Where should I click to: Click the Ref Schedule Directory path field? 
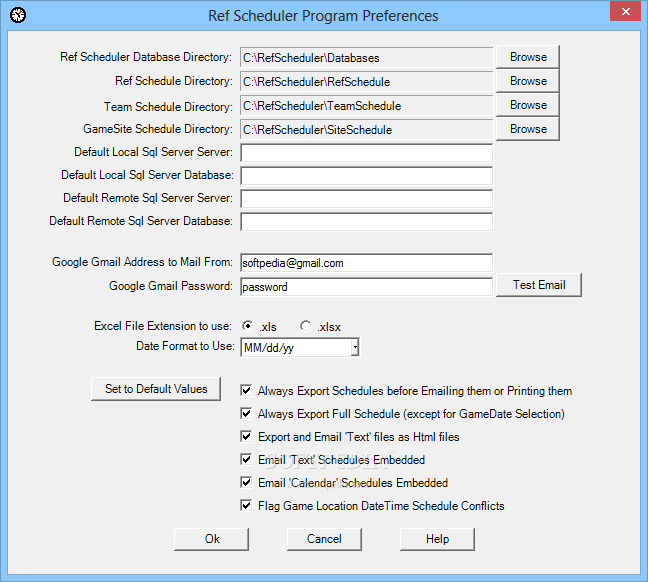[x=366, y=81]
